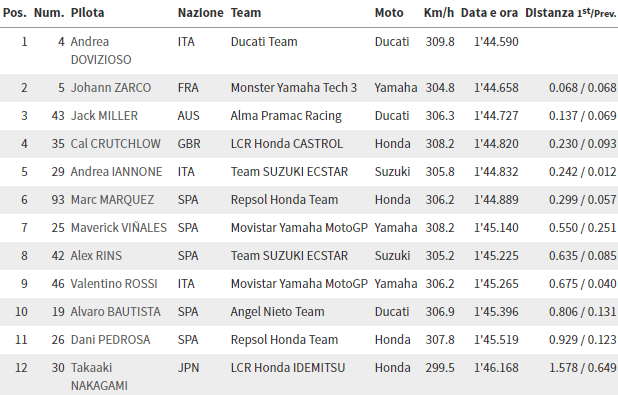Click the Pilota column header
This screenshot has height=395, width=618.
coord(87,13)
